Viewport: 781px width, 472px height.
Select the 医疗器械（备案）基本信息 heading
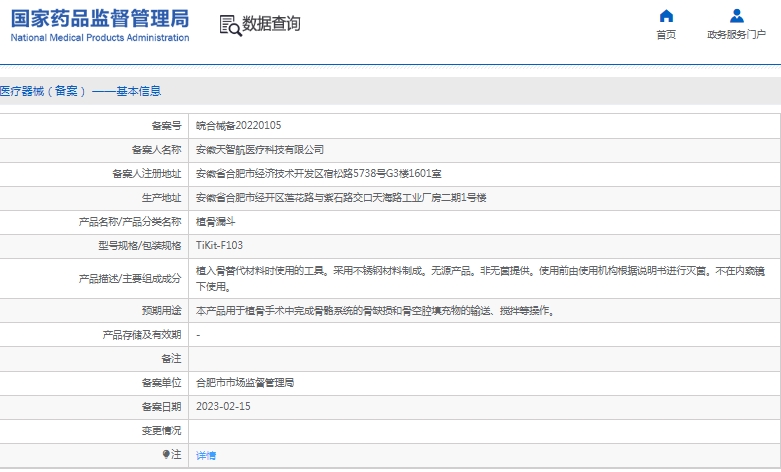80,91
